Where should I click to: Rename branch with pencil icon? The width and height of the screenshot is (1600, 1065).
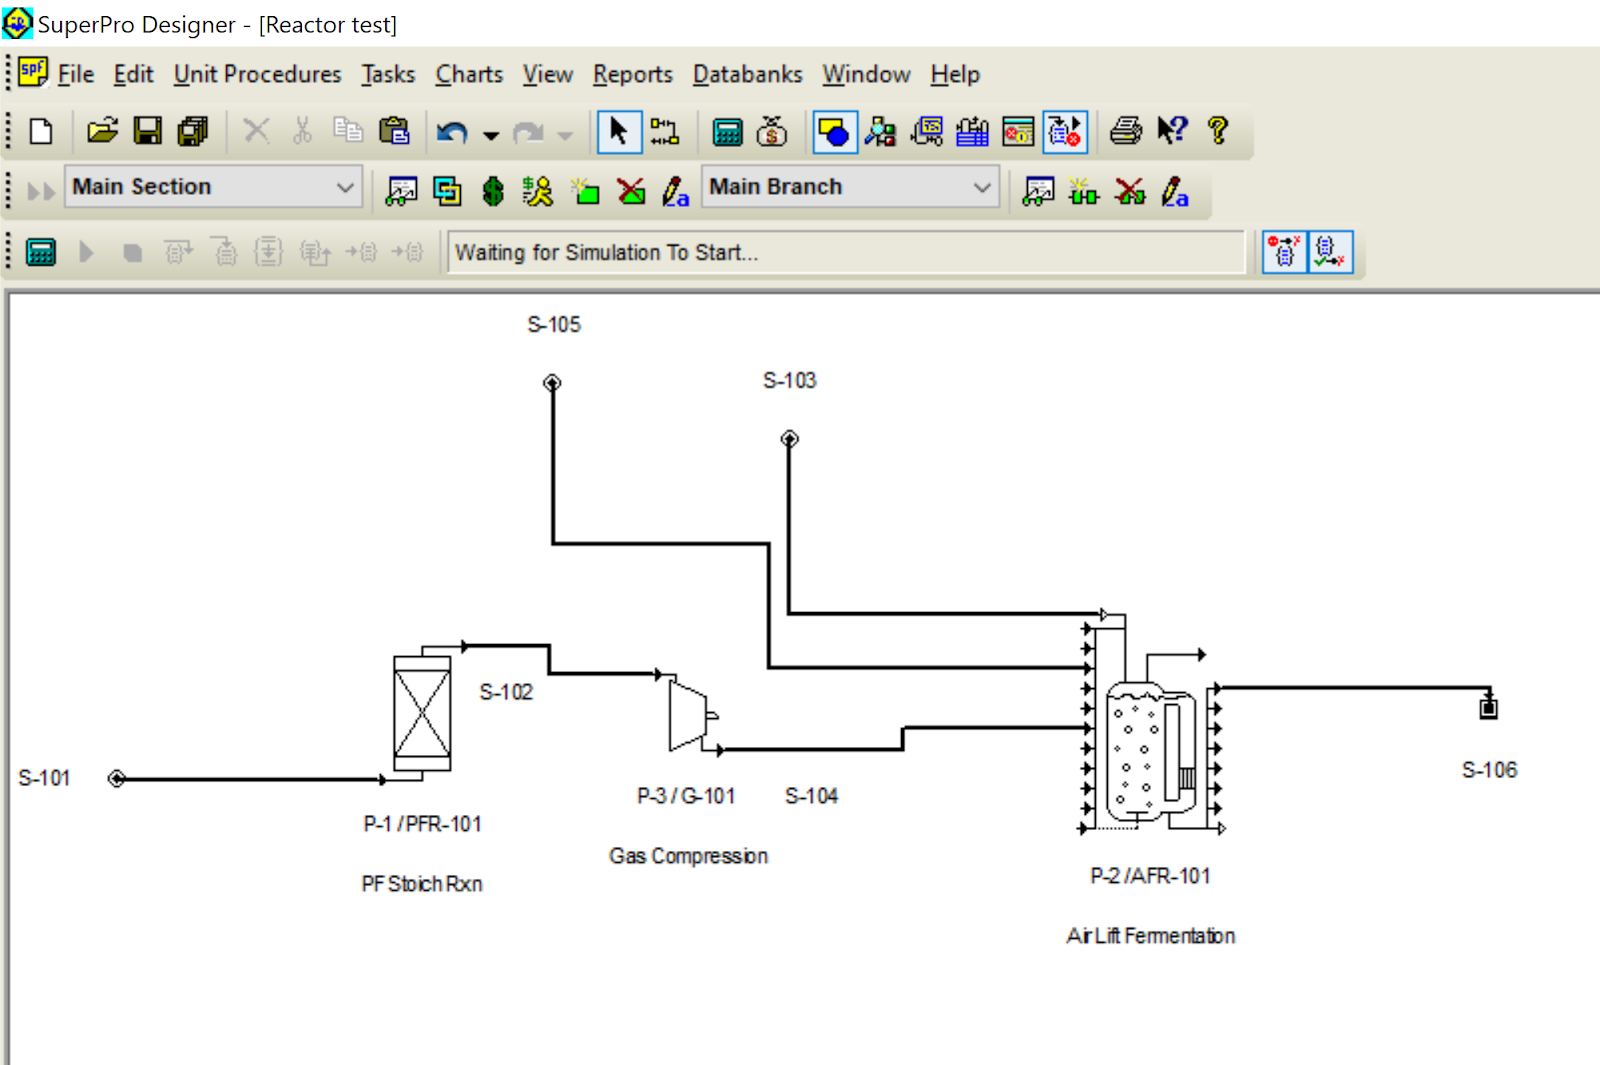[1175, 191]
